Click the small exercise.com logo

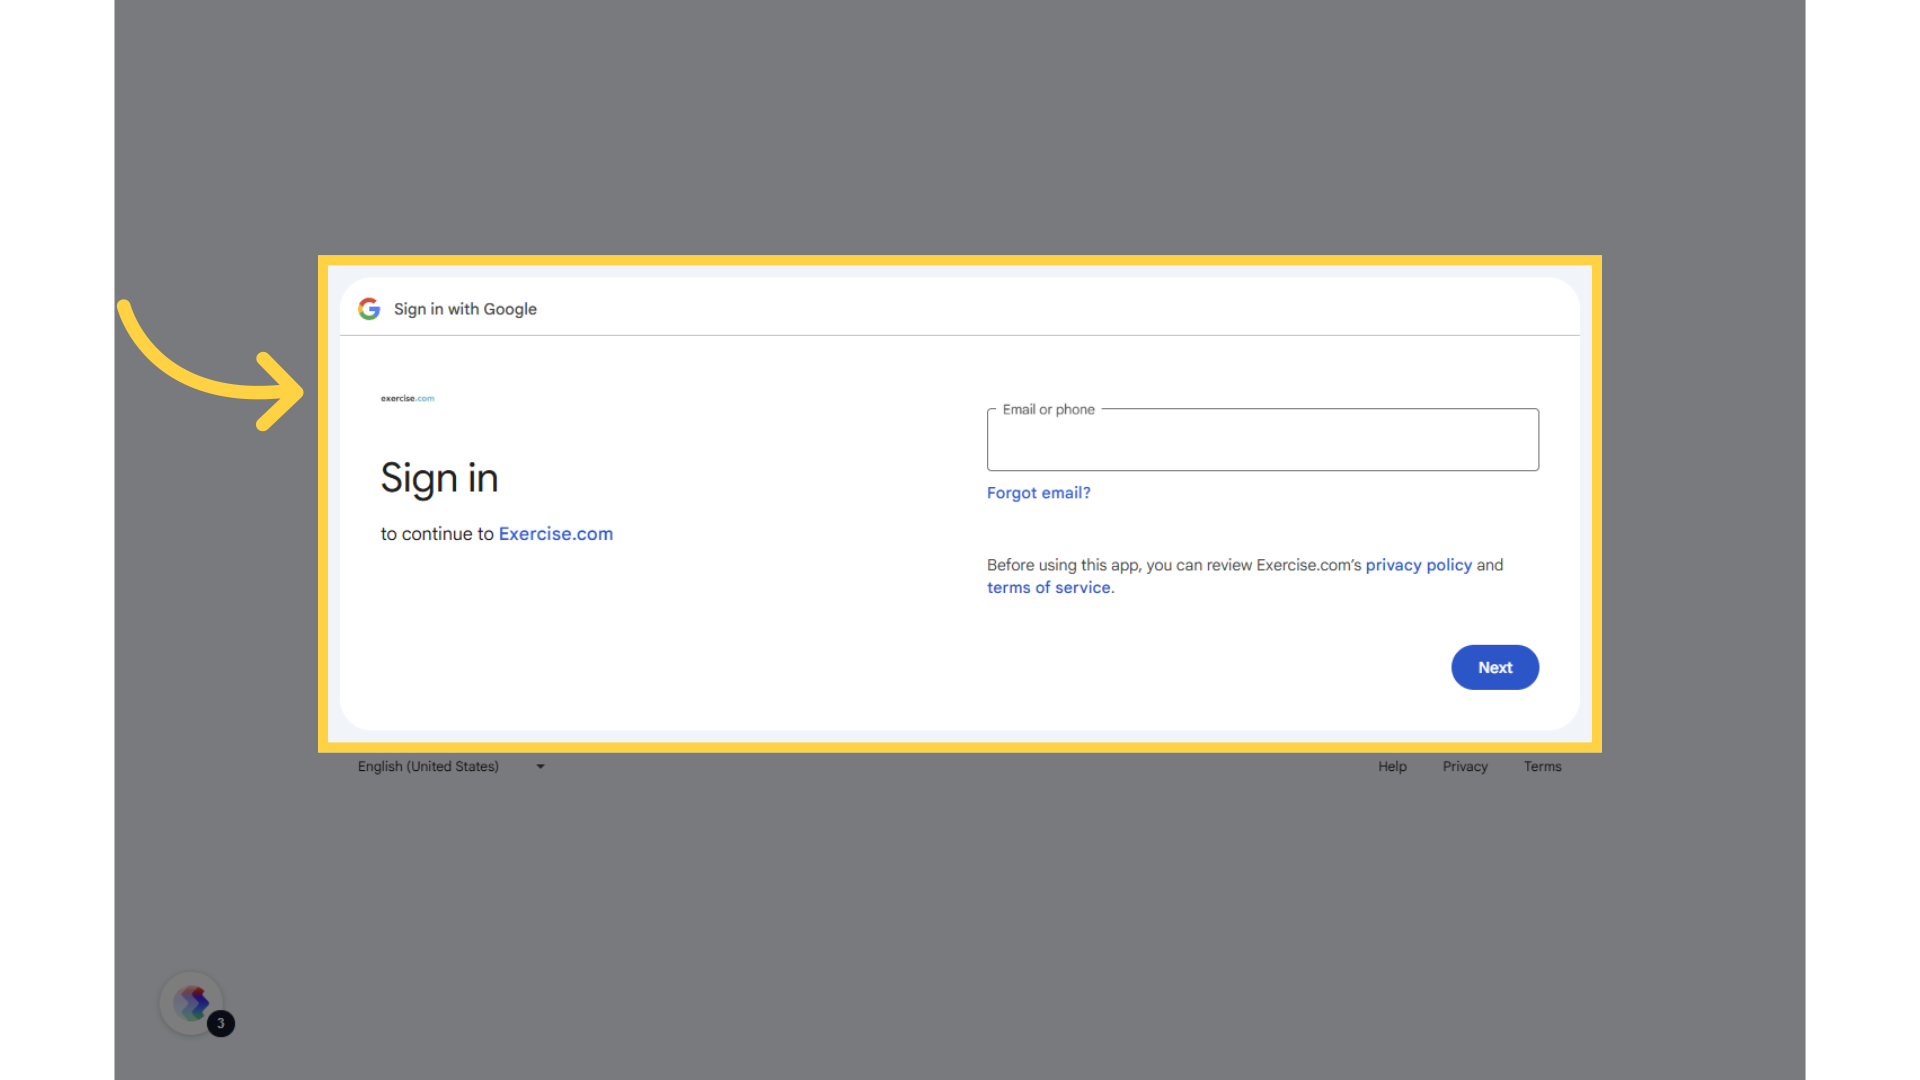click(x=407, y=398)
